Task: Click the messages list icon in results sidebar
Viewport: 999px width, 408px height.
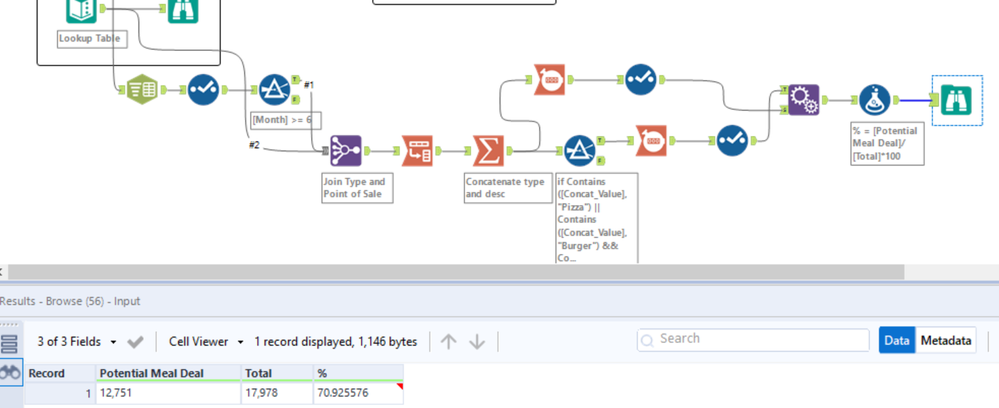Action: click(10, 344)
